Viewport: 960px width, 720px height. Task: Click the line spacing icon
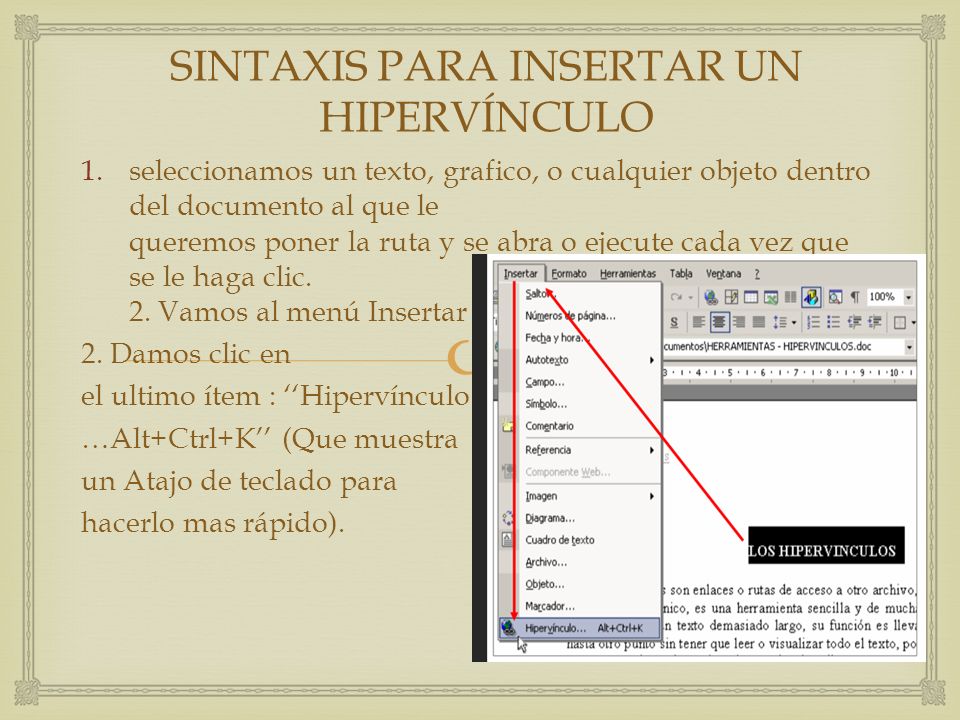pyautogui.click(x=780, y=322)
